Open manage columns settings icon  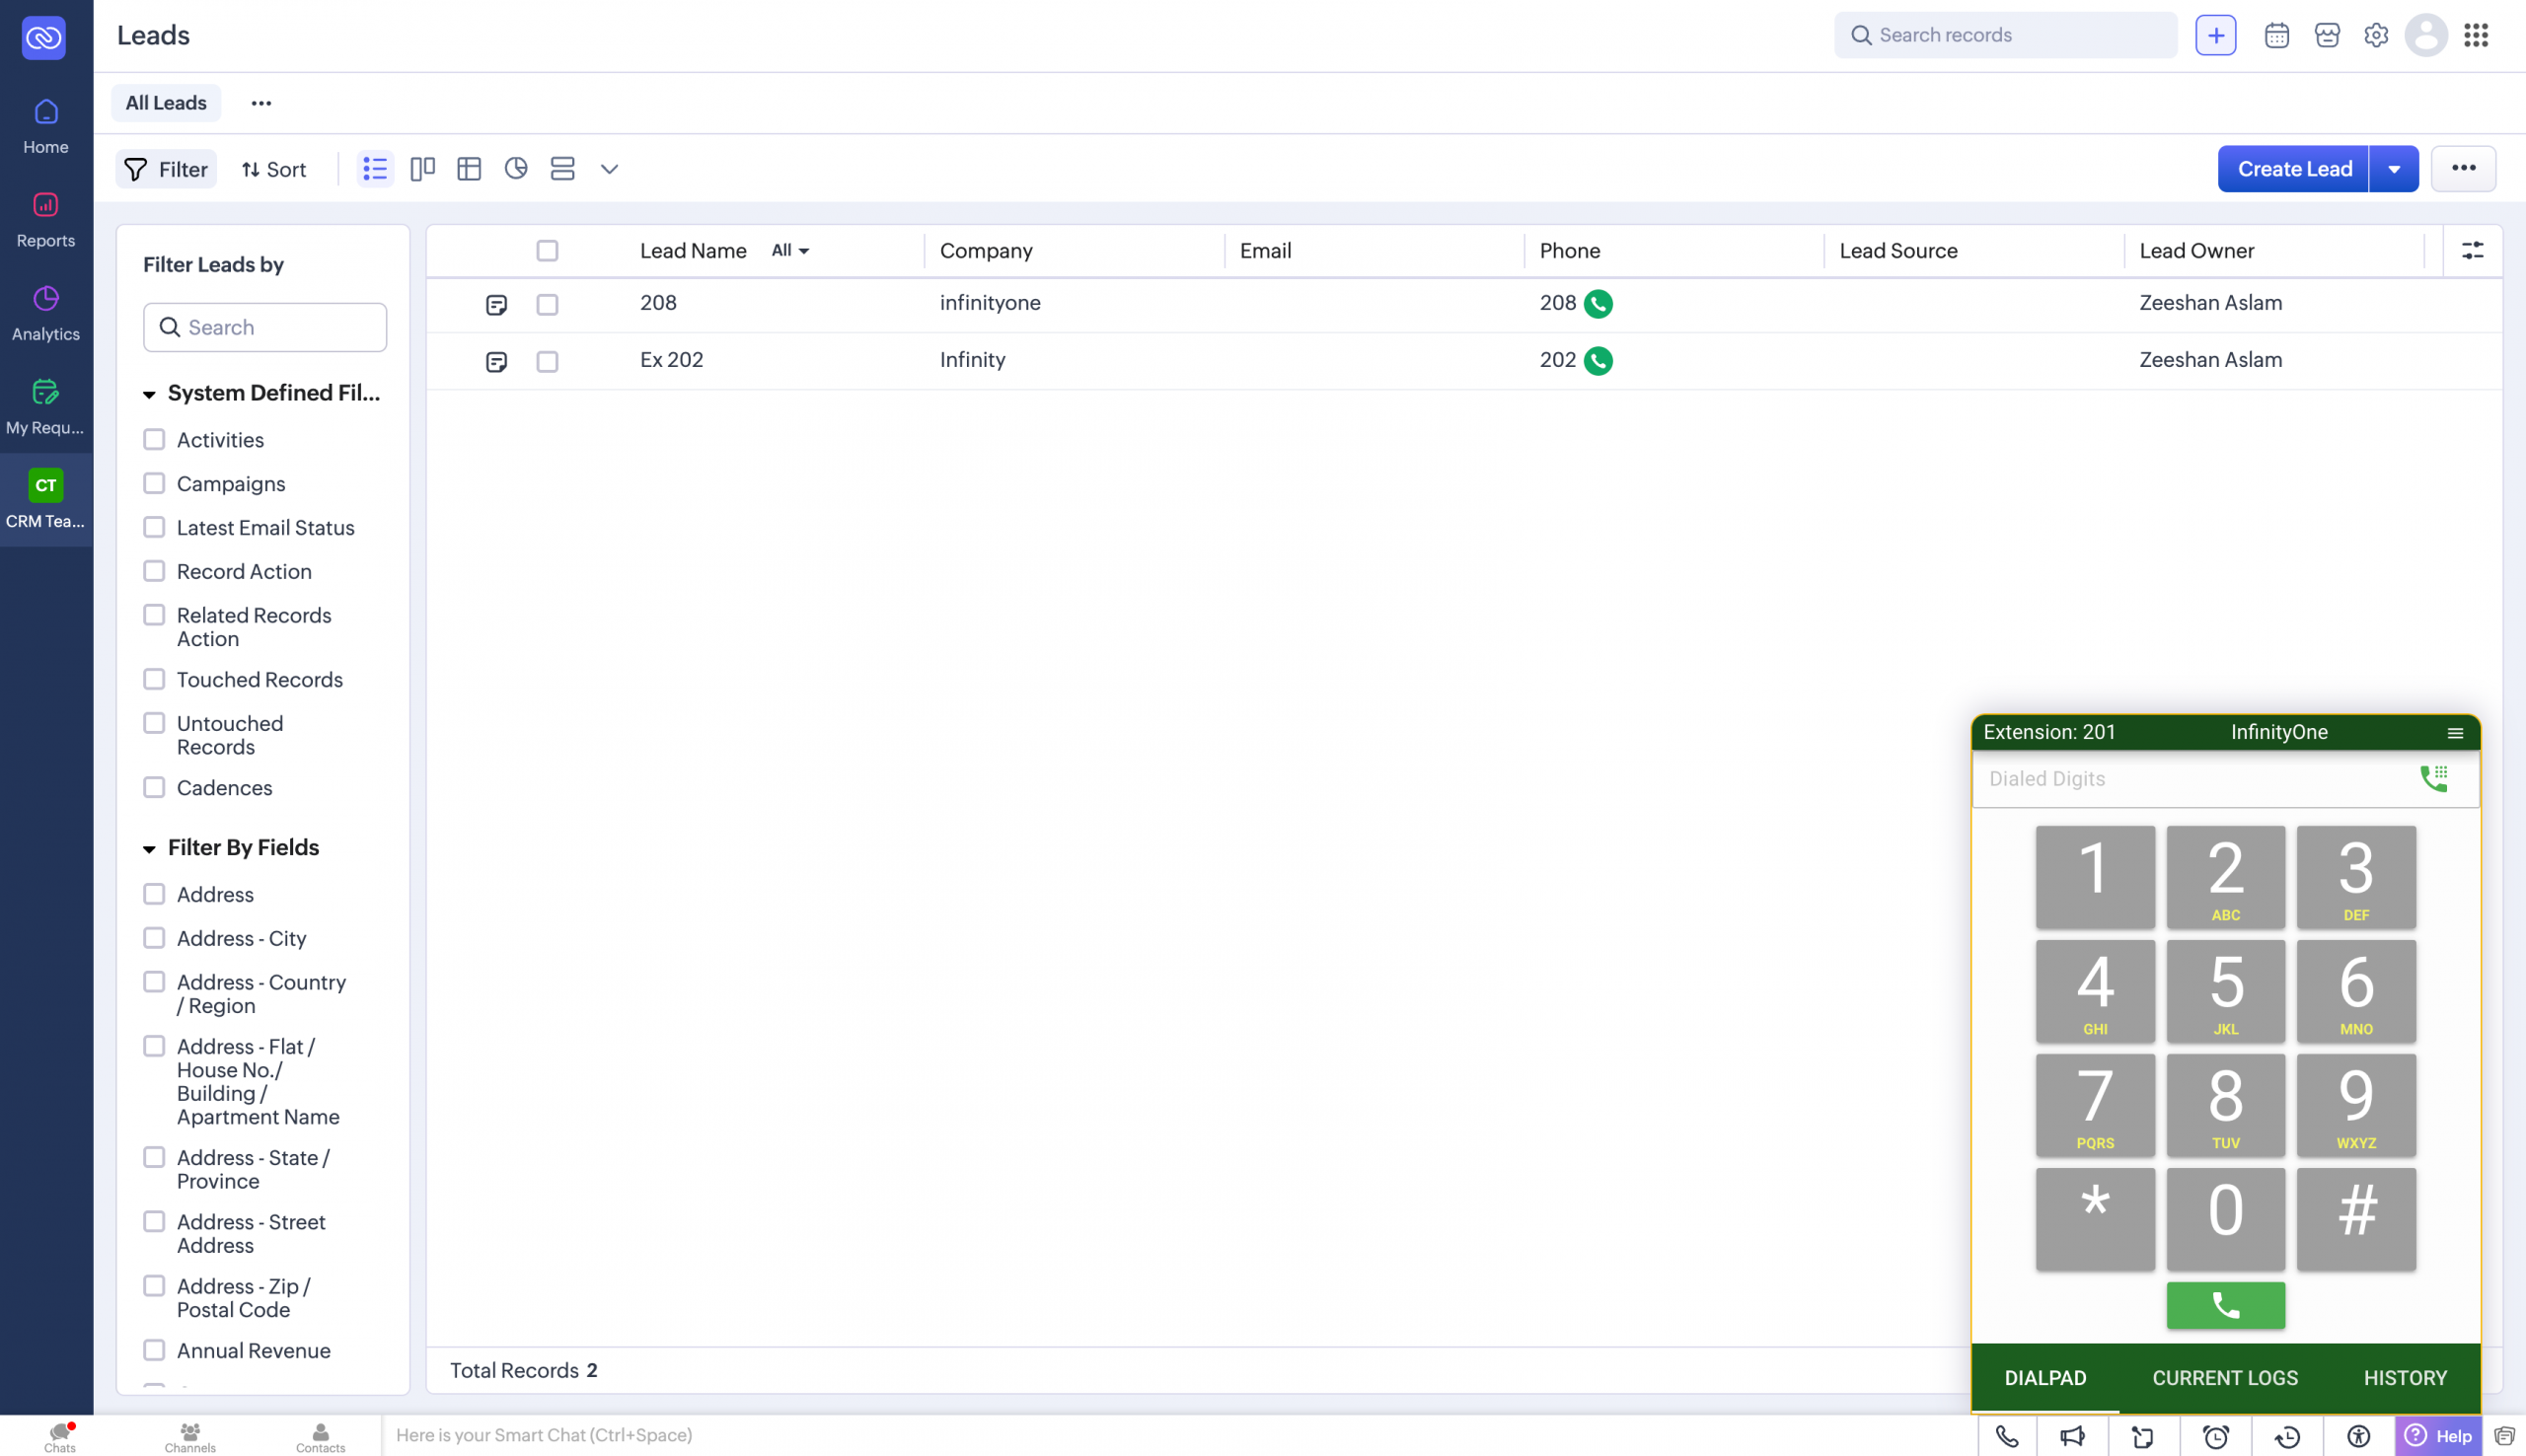2472,251
